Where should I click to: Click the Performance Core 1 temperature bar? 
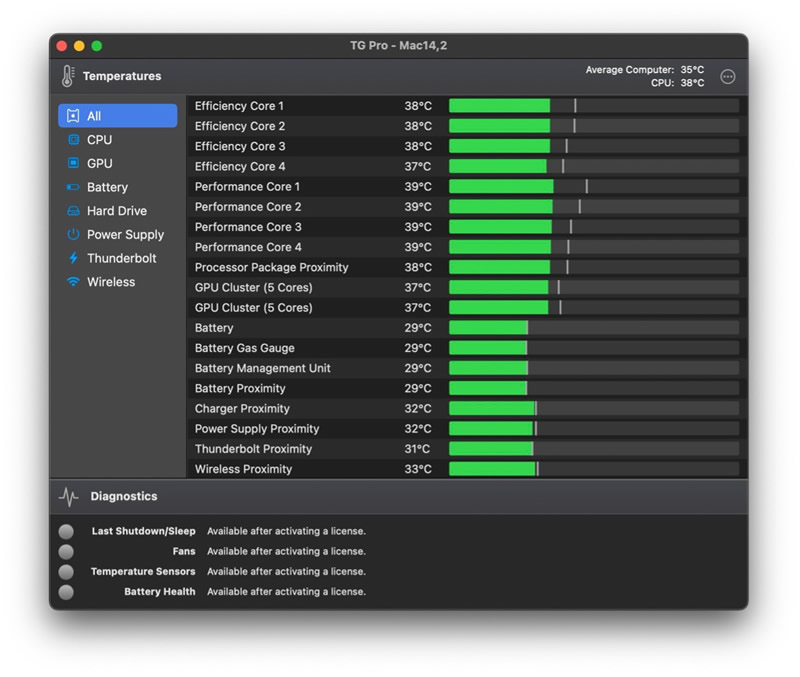pos(594,187)
